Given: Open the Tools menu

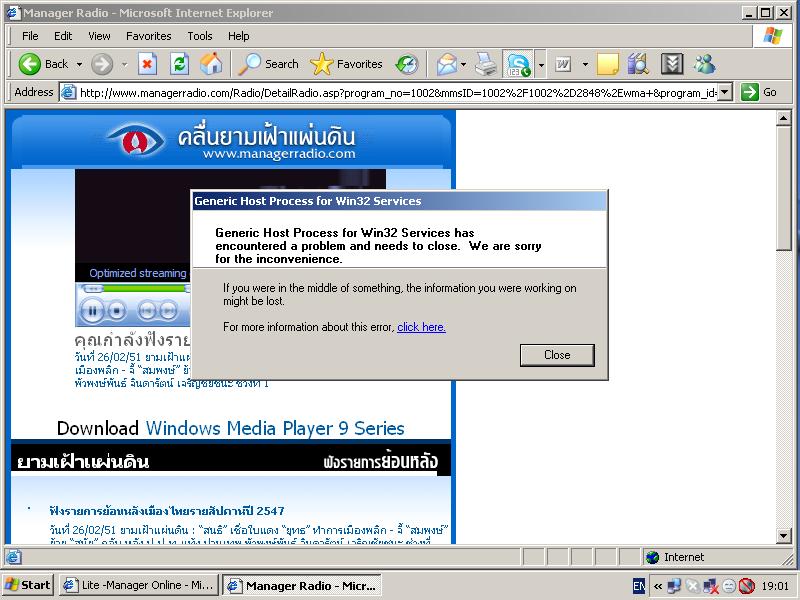Looking at the screenshot, I should tap(199, 36).
